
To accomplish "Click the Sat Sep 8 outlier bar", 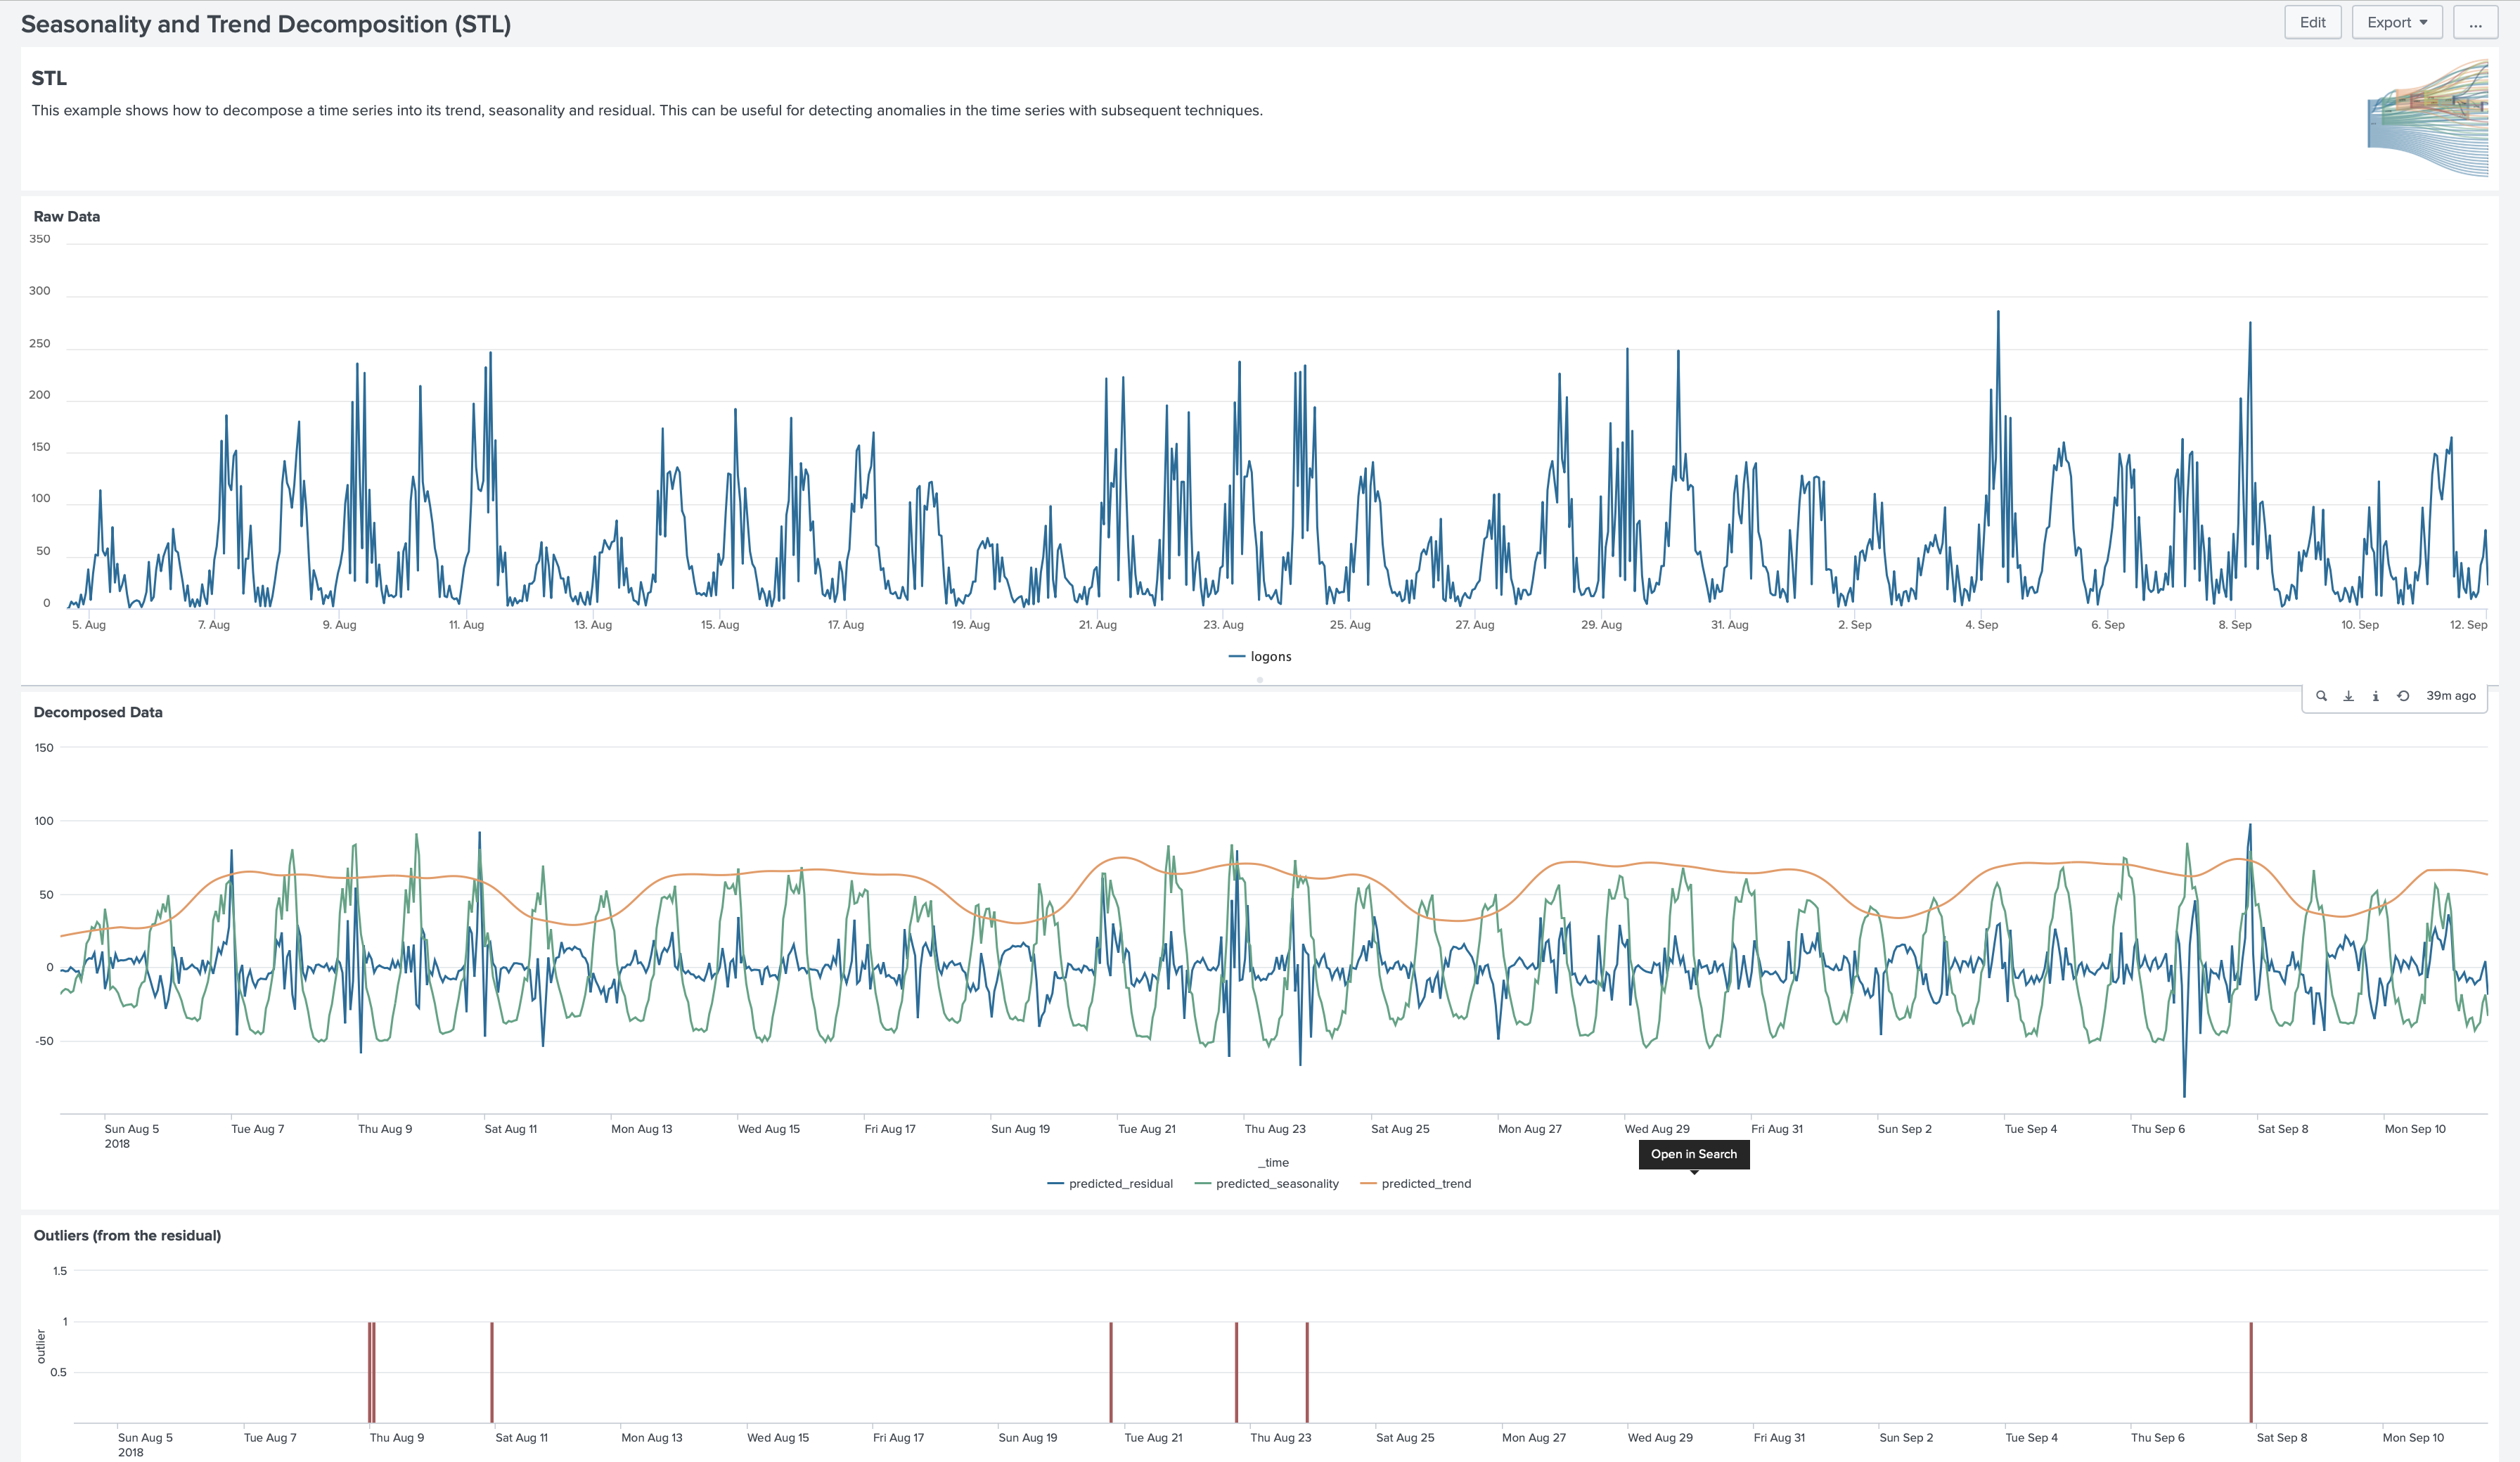I will 2251,1372.
